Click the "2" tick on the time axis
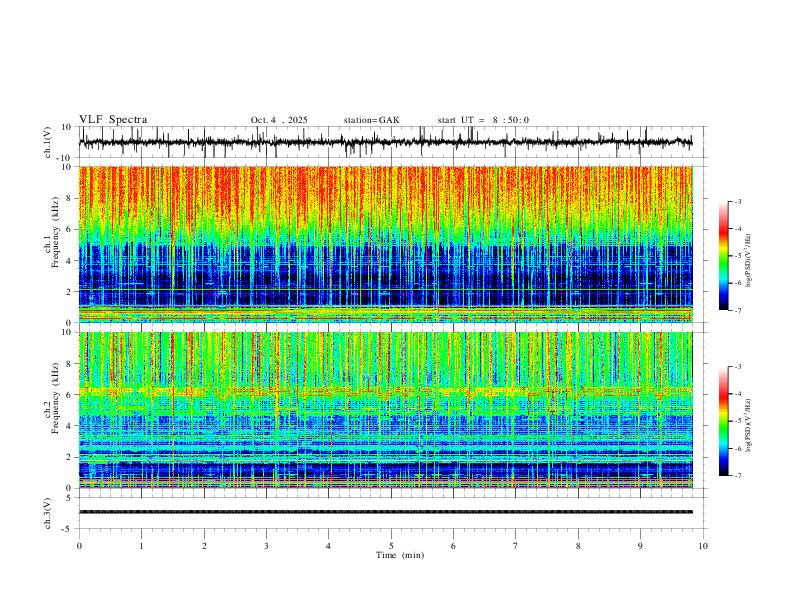Image resolution: width=792 pixels, height=612 pixels. coord(204,546)
